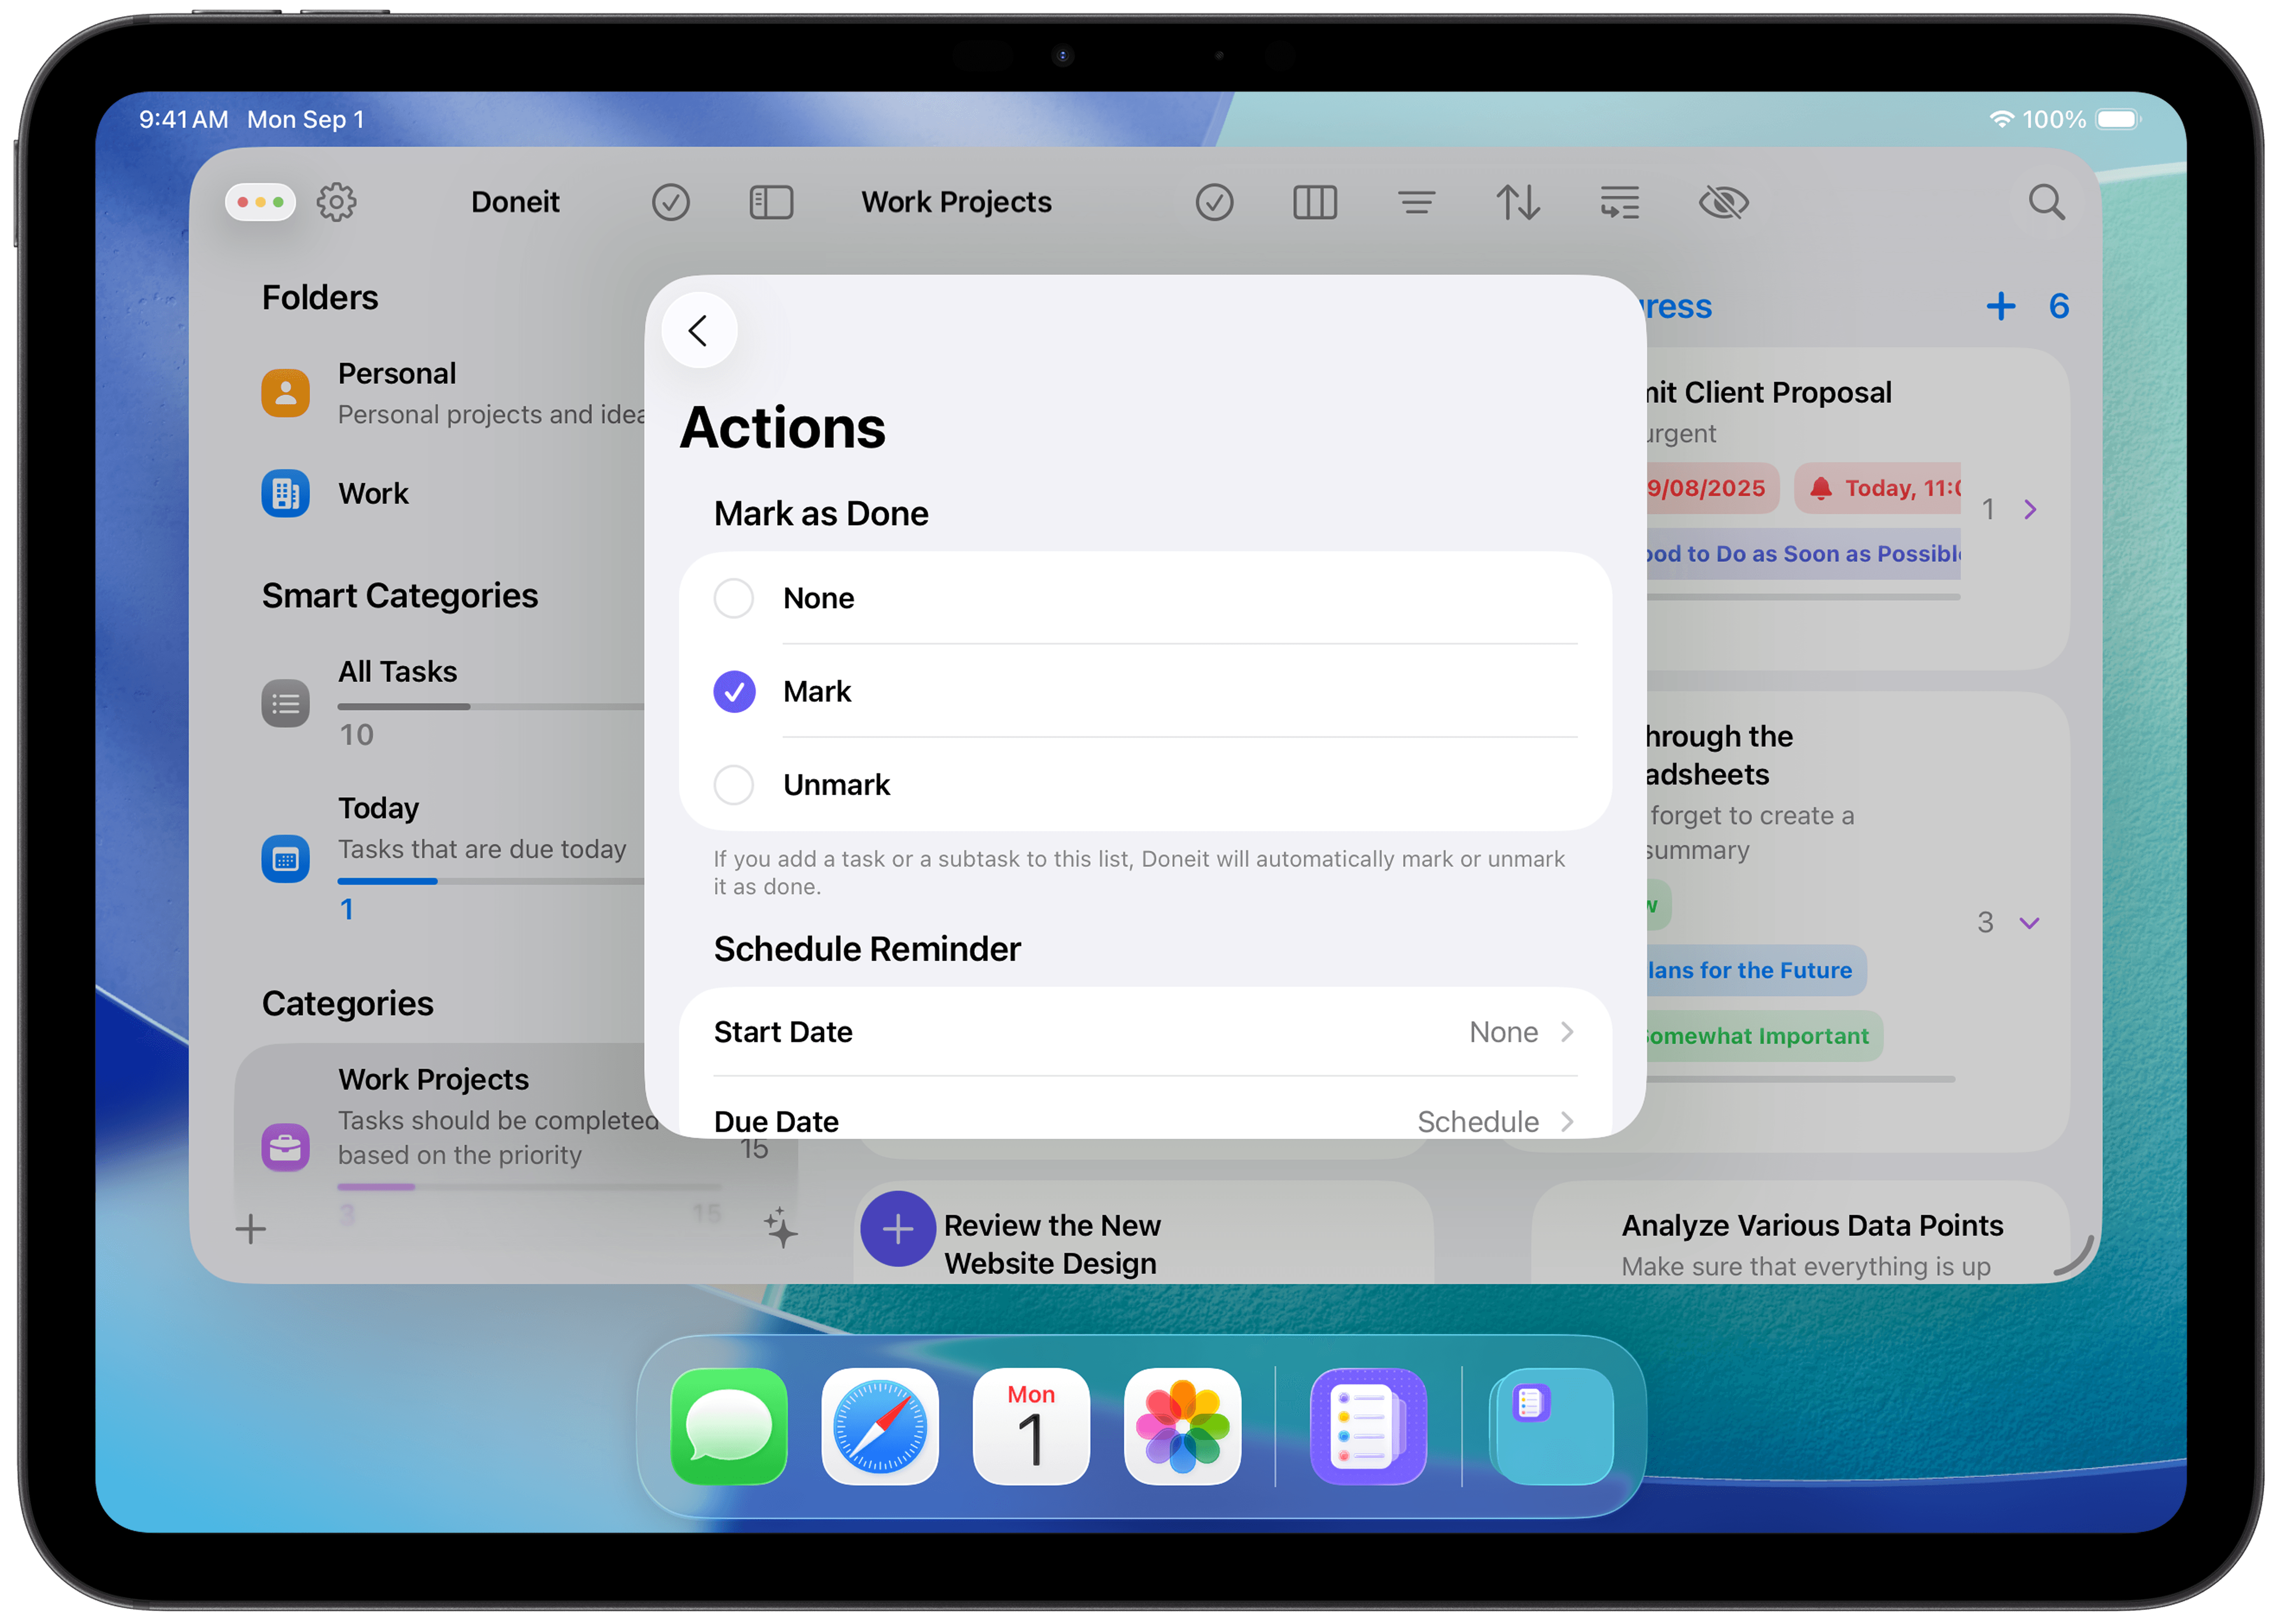Toggle the sidebar panel icon

771,201
